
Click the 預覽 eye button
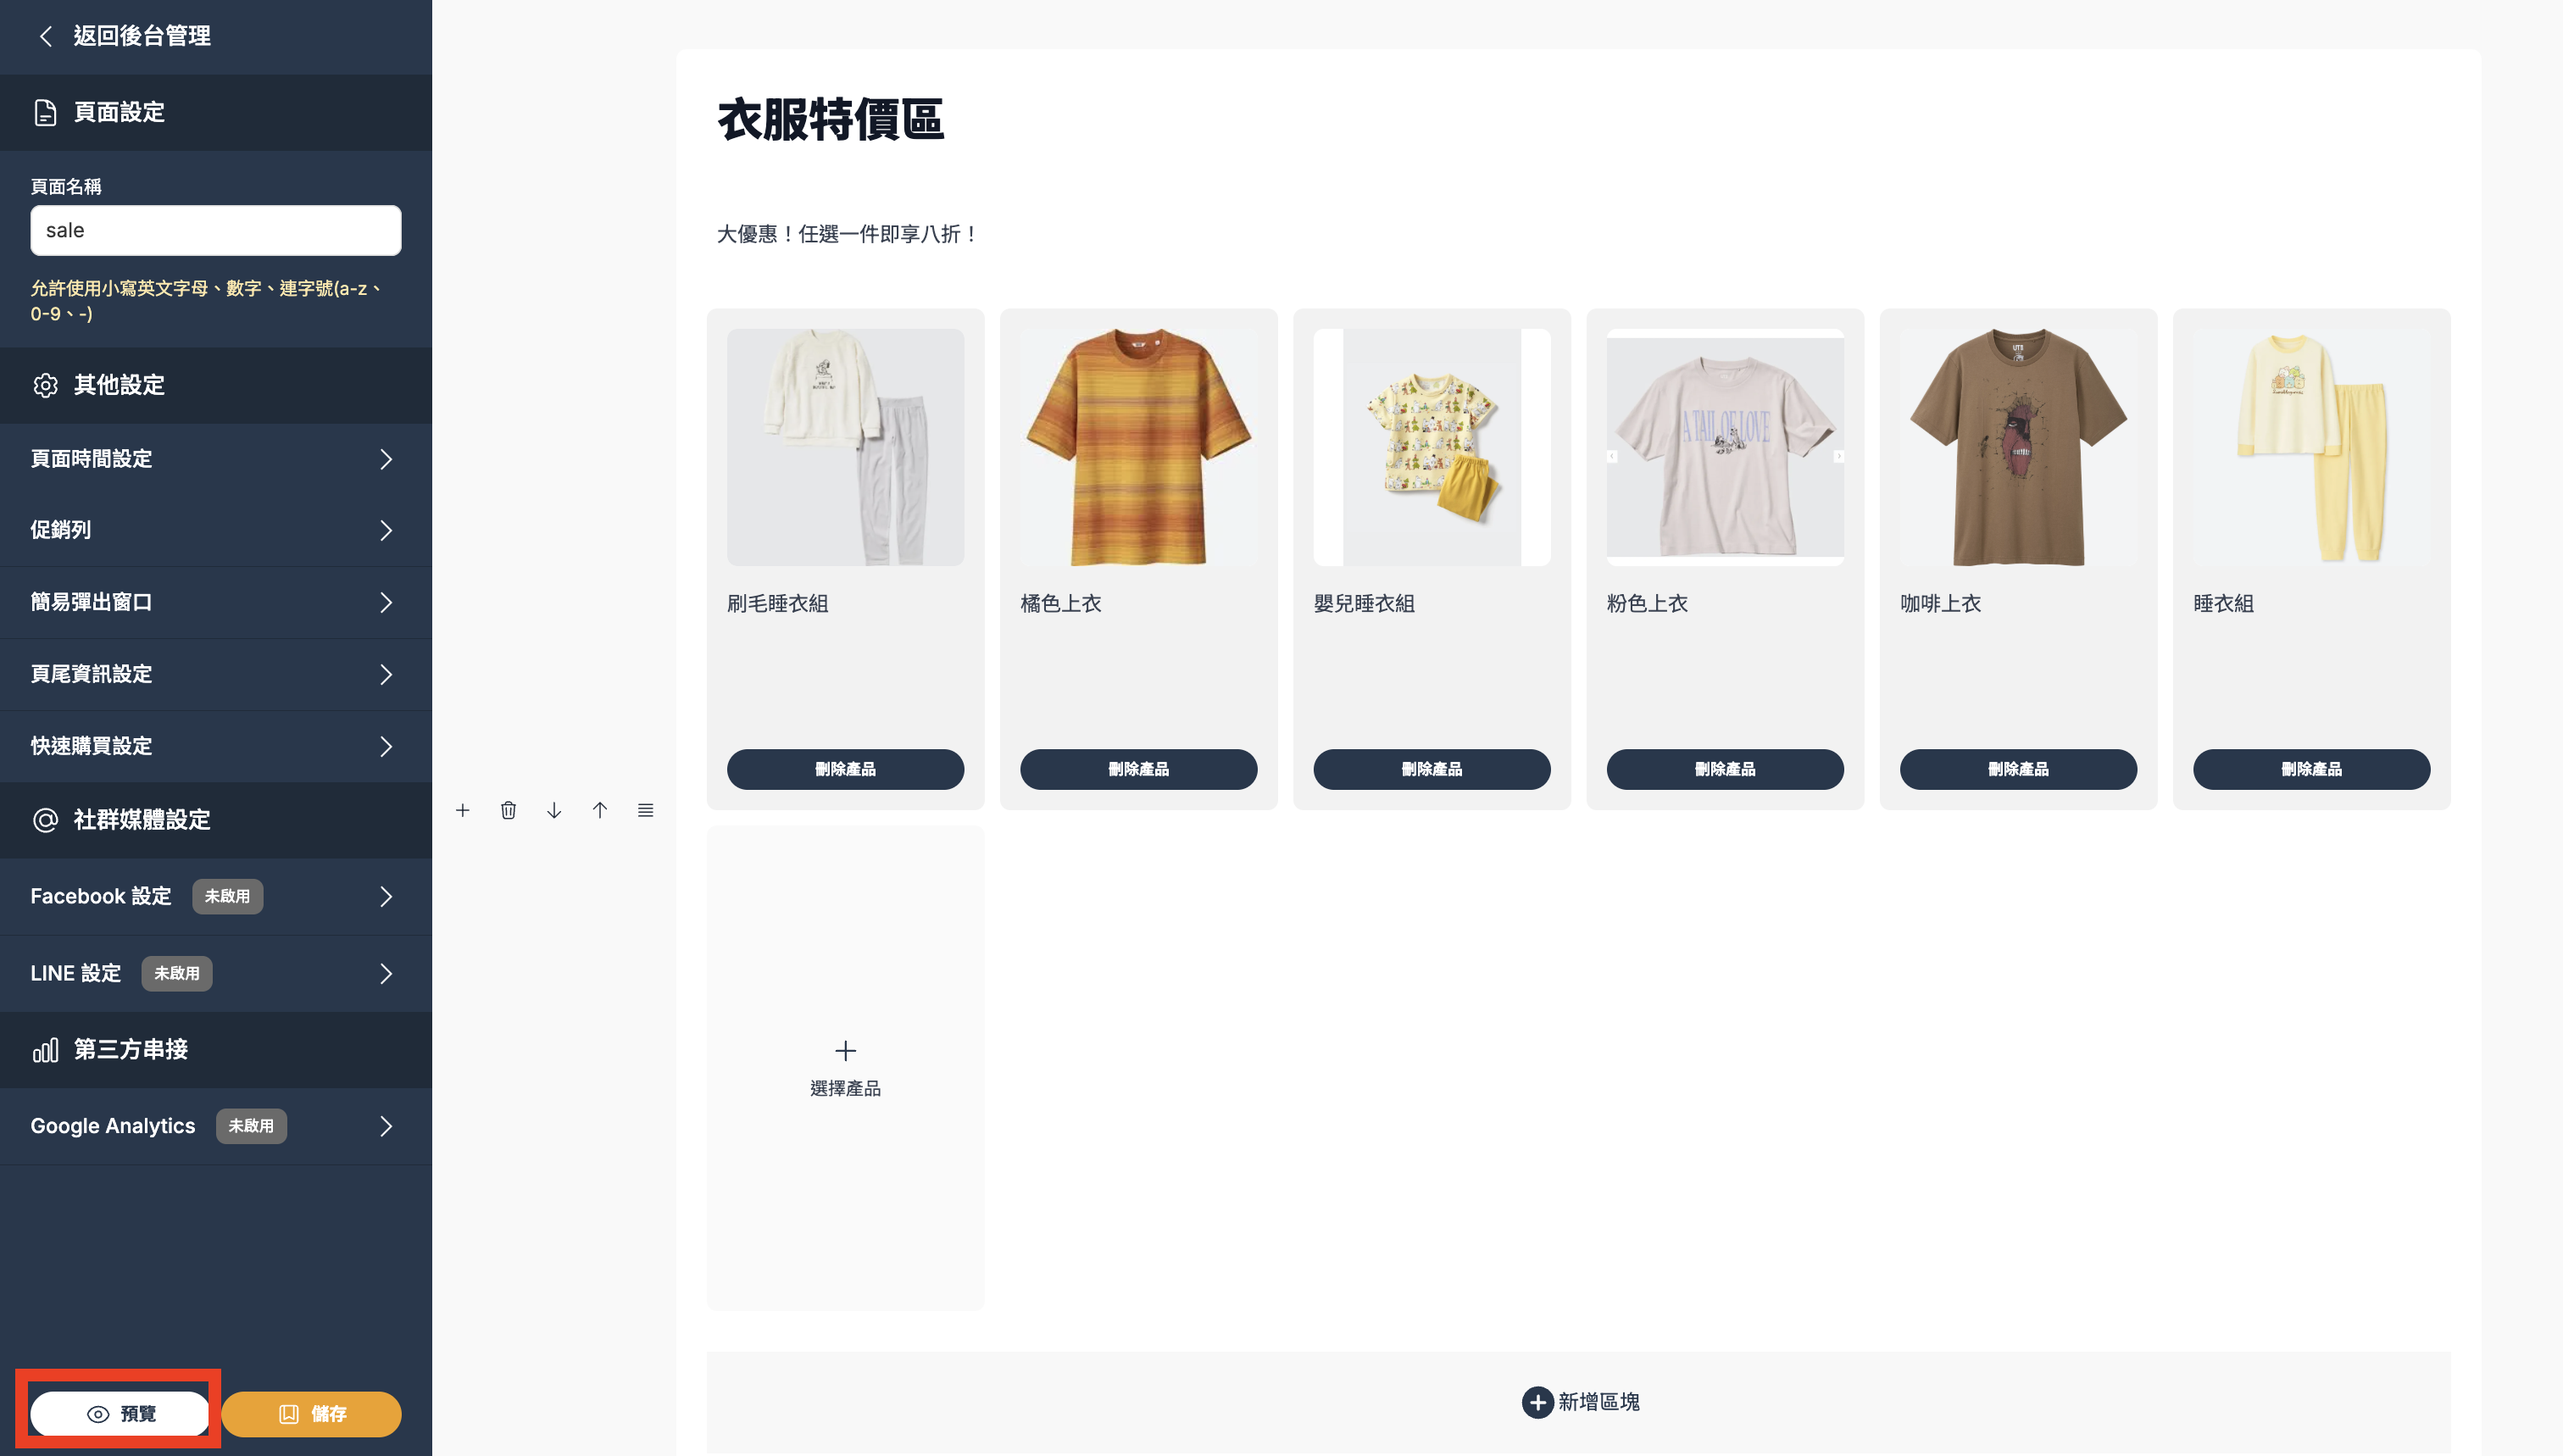pos(120,1413)
